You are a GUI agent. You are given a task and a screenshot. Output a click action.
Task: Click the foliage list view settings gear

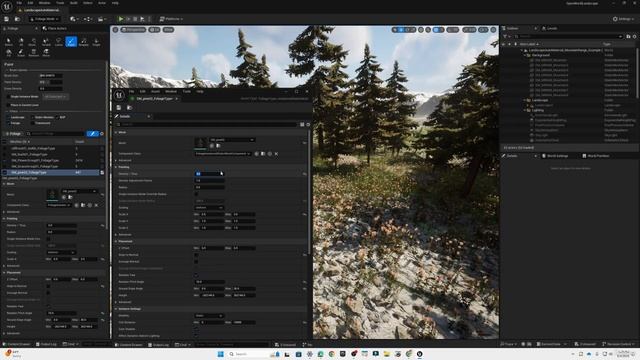pyautogui.click(x=102, y=133)
